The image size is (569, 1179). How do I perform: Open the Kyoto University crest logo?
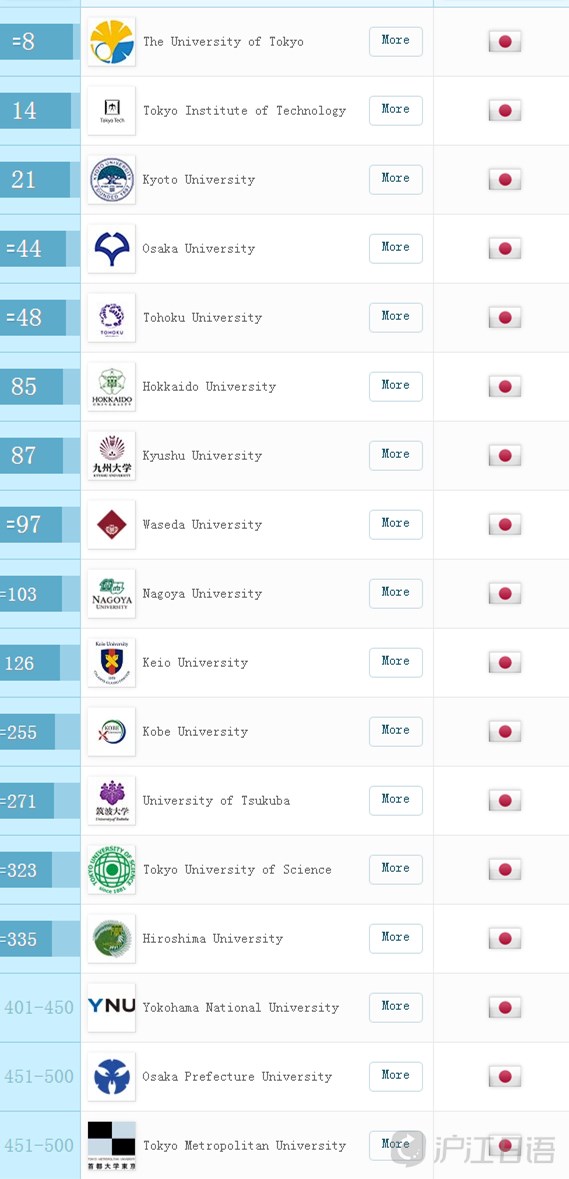[x=111, y=180]
